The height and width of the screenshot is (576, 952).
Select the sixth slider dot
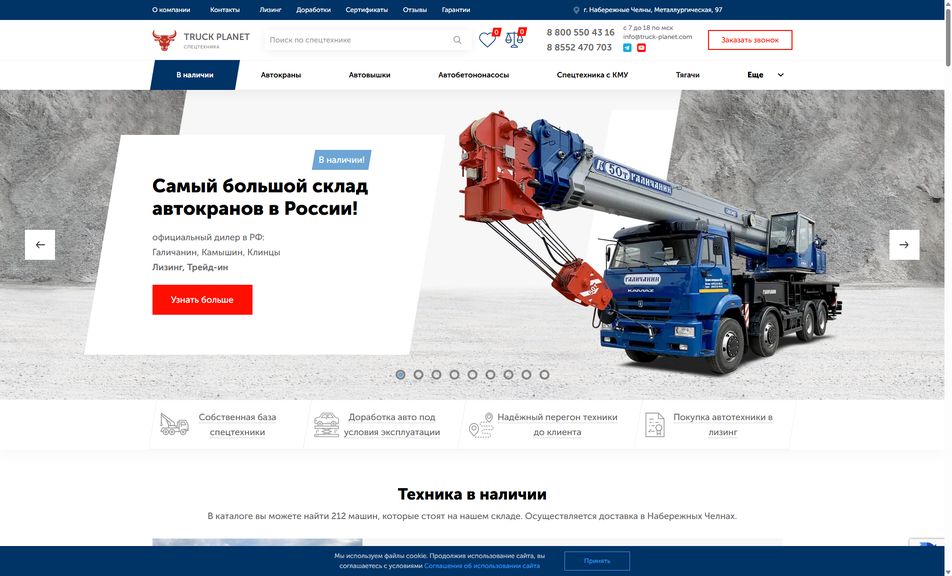pos(490,375)
